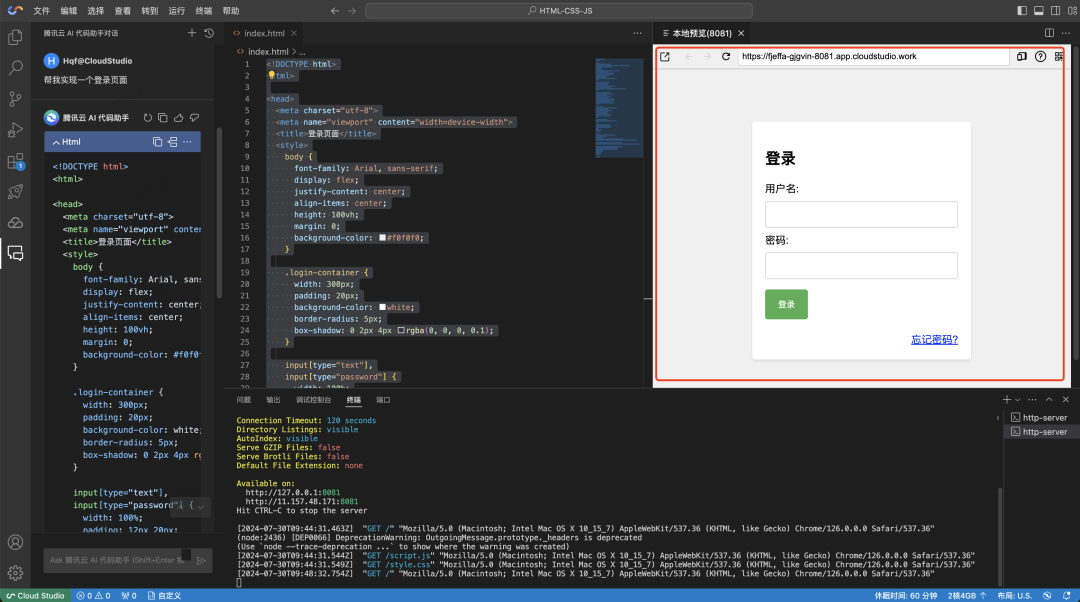
Task: Open the errors and warnings status item
Action: 94,596
